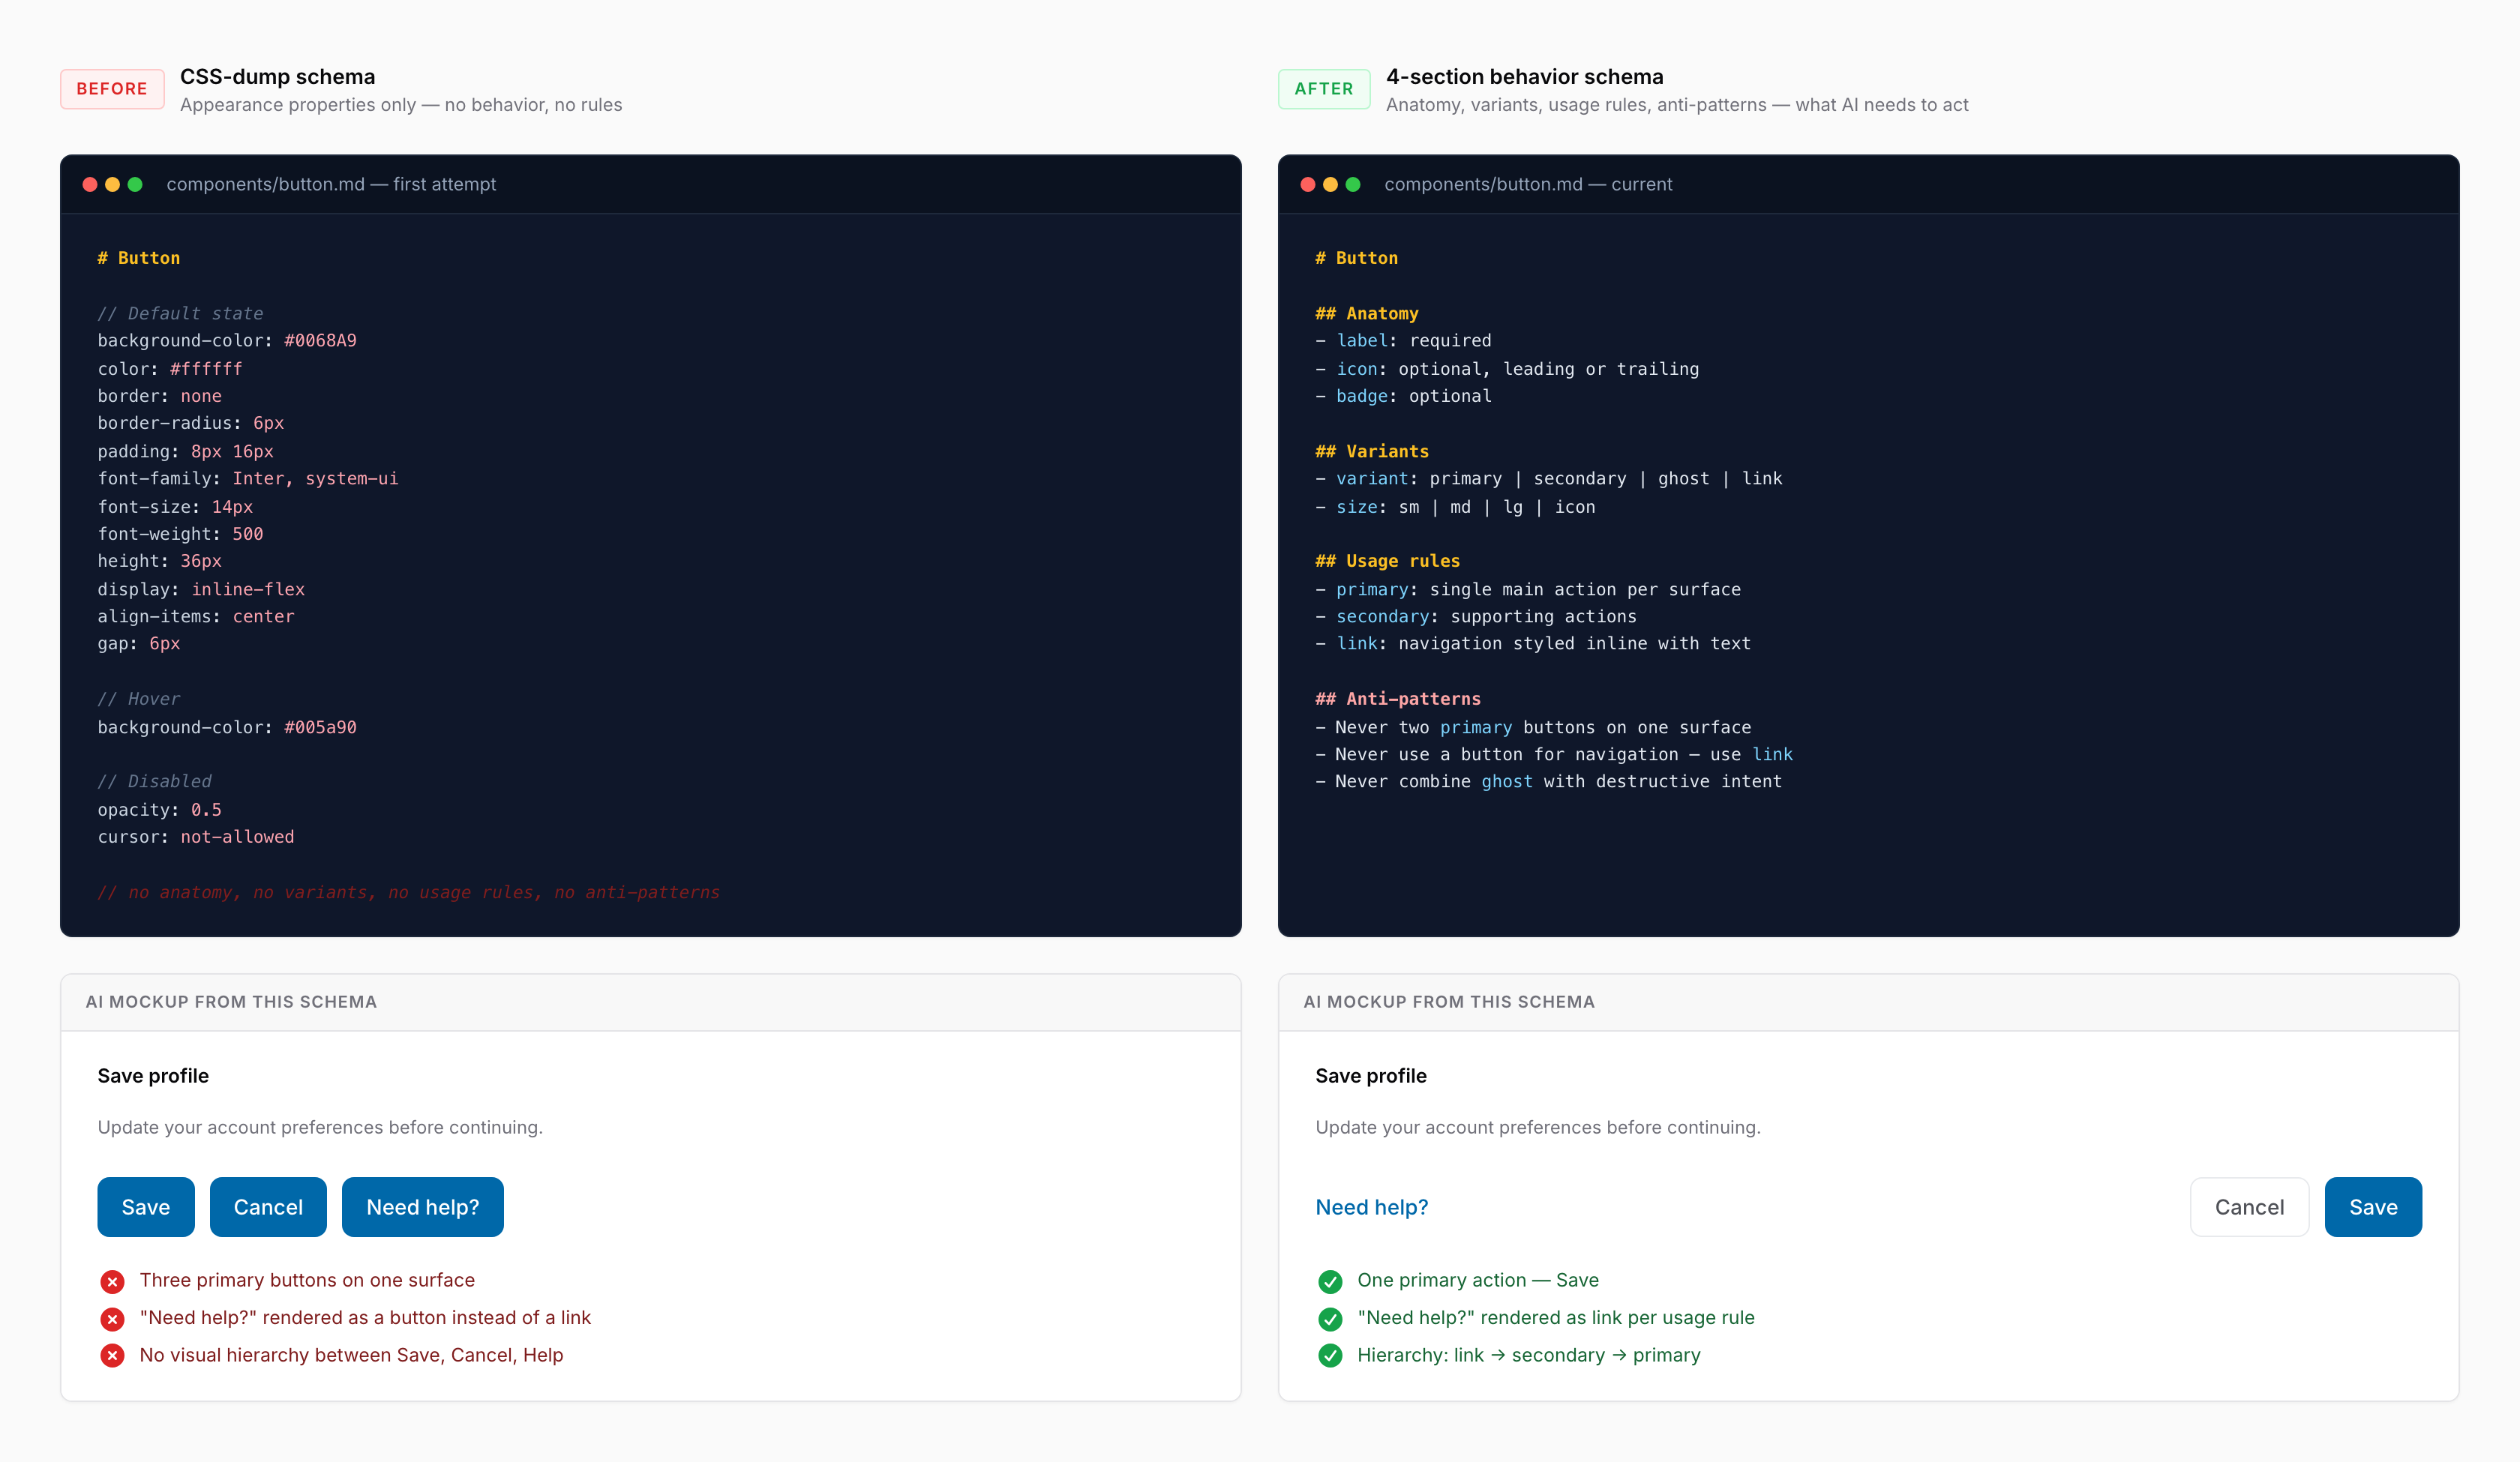Click the '// Disabled' comment
The width and height of the screenshot is (2520, 1462).
[x=154, y=782]
